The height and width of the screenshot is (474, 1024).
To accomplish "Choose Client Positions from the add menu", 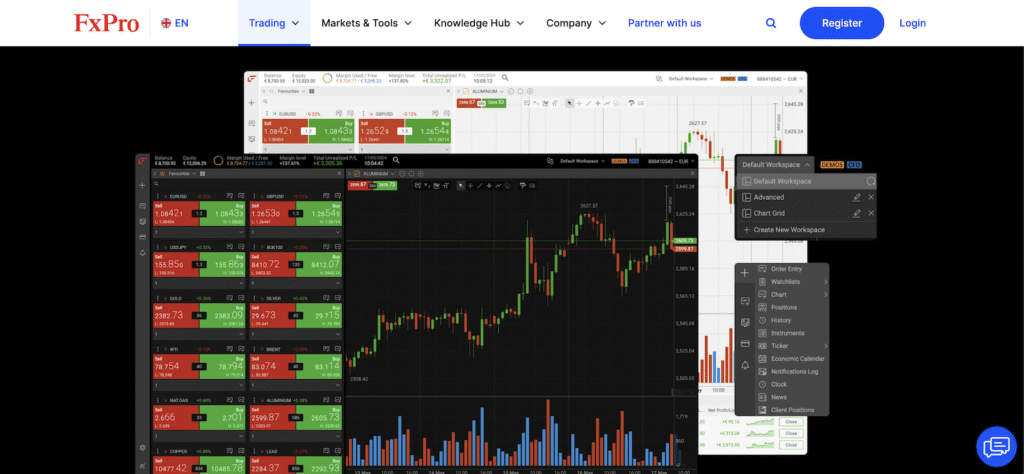I will pyautogui.click(x=792, y=410).
